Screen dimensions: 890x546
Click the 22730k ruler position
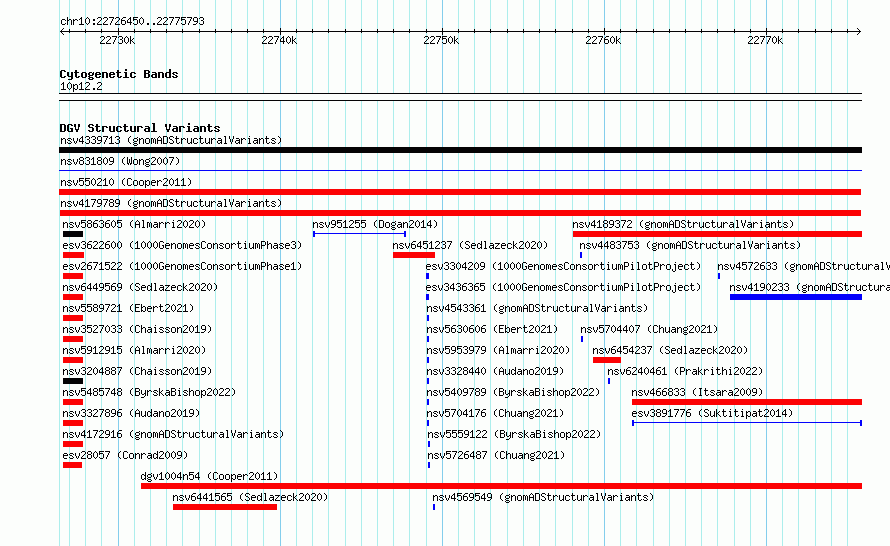tap(117, 40)
